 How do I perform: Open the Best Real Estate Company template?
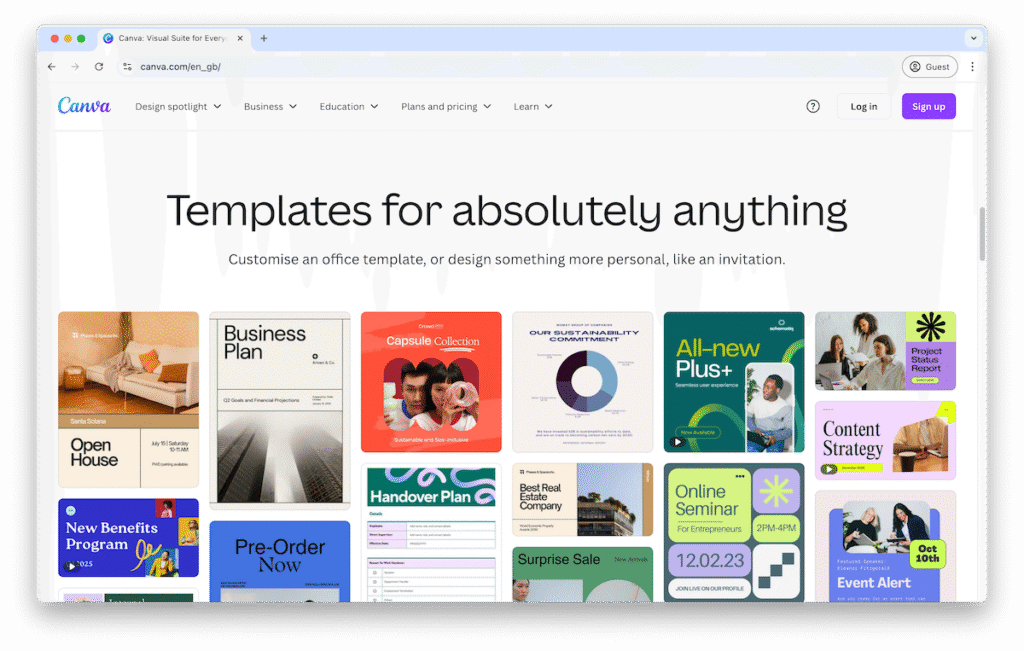coord(583,500)
